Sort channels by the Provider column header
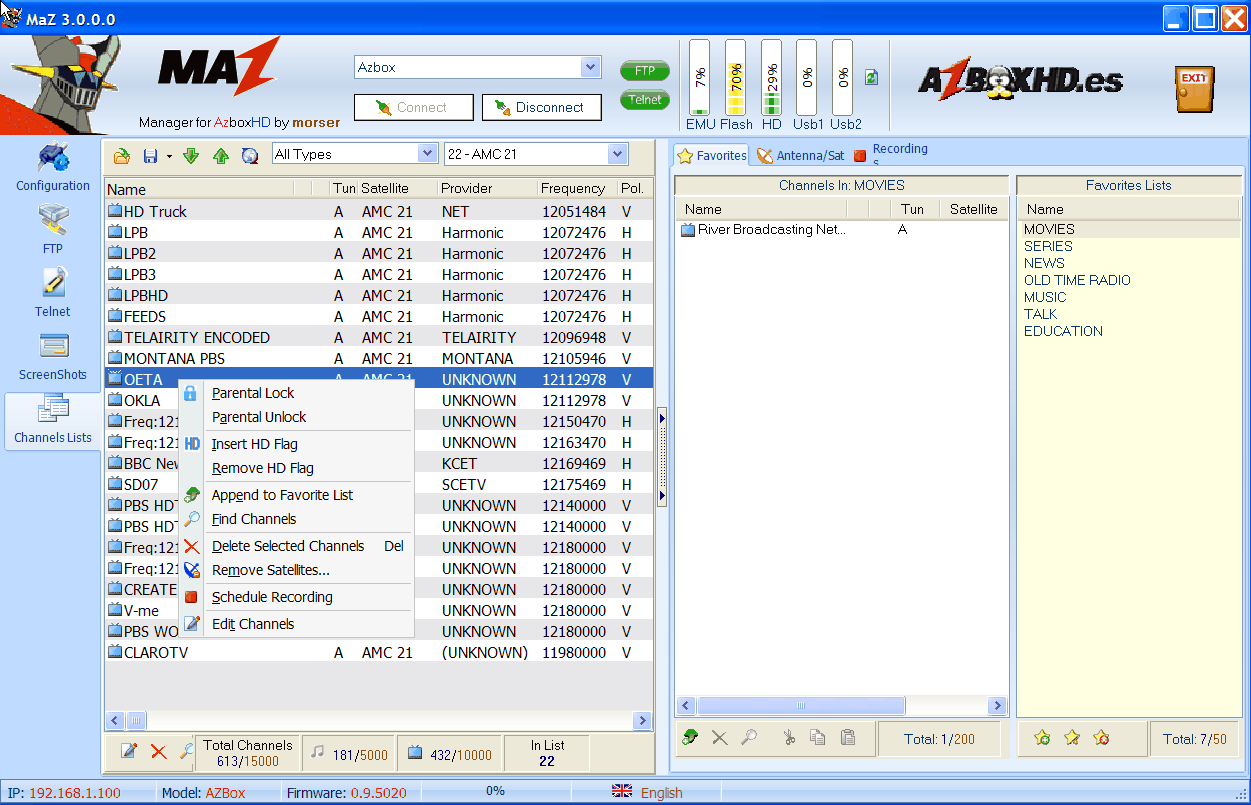Viewport: 1251px width, 805px height. click(x=486, y=189)
